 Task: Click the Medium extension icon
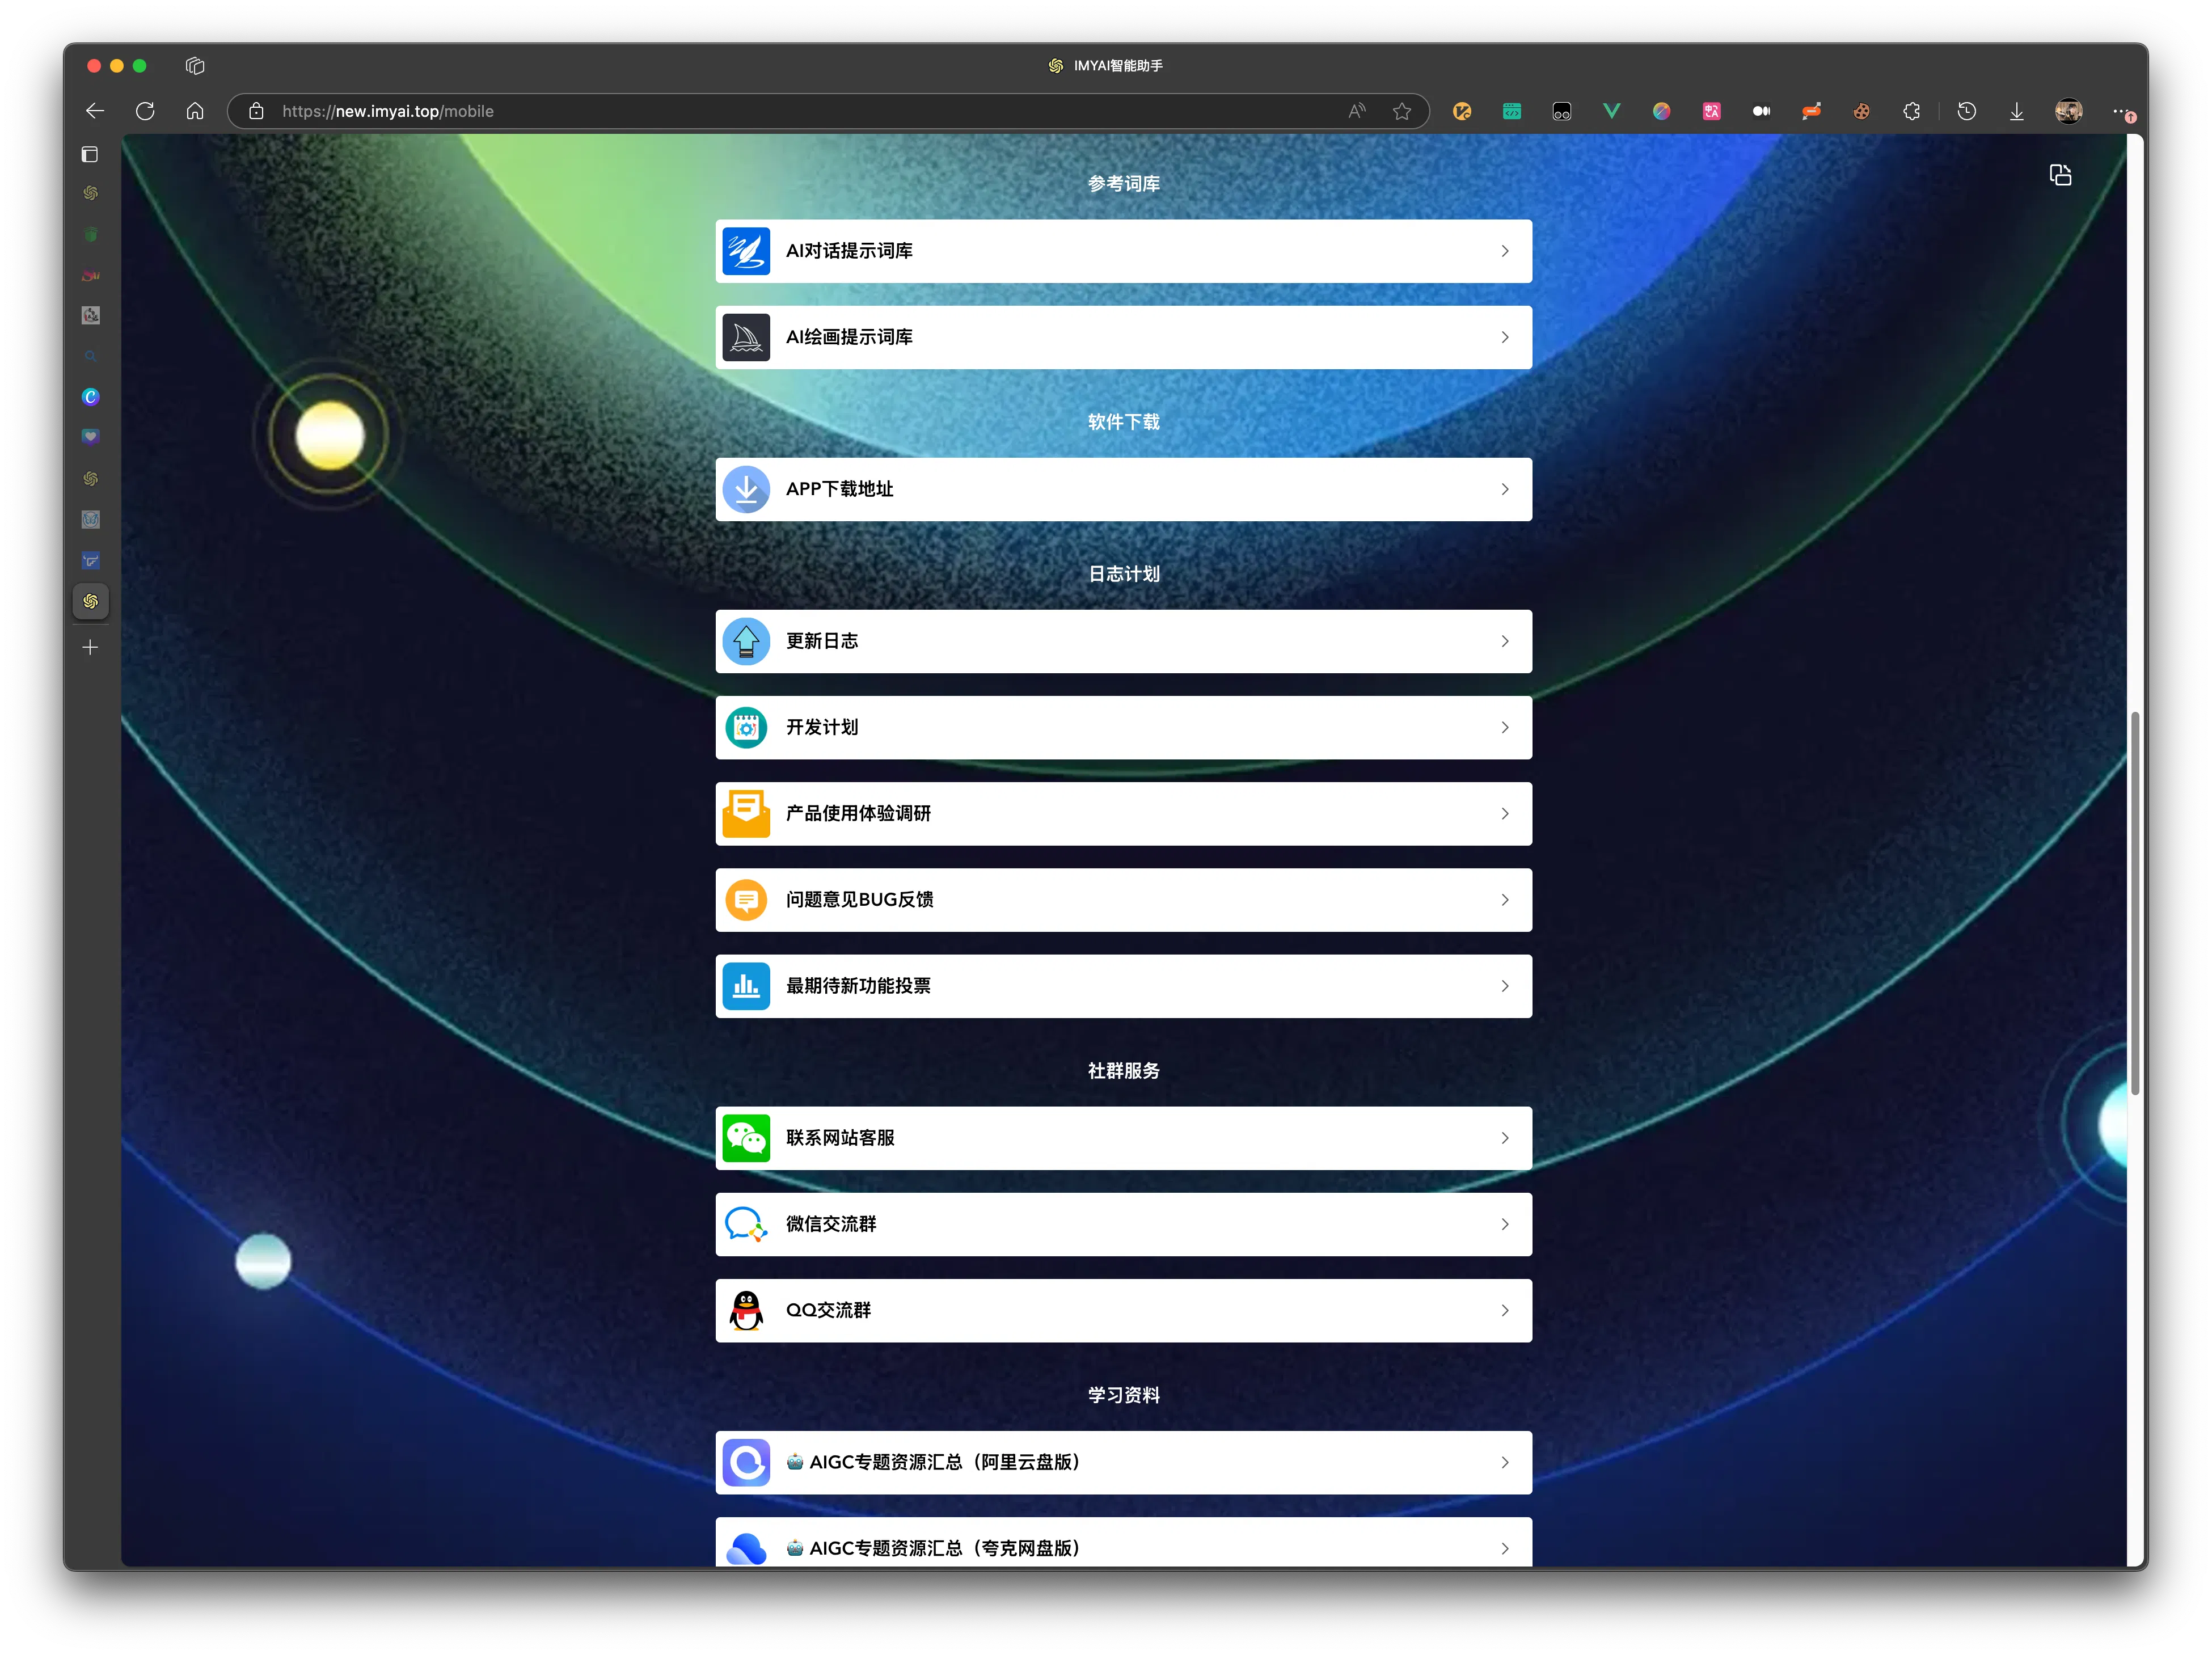coord(1761,111)
